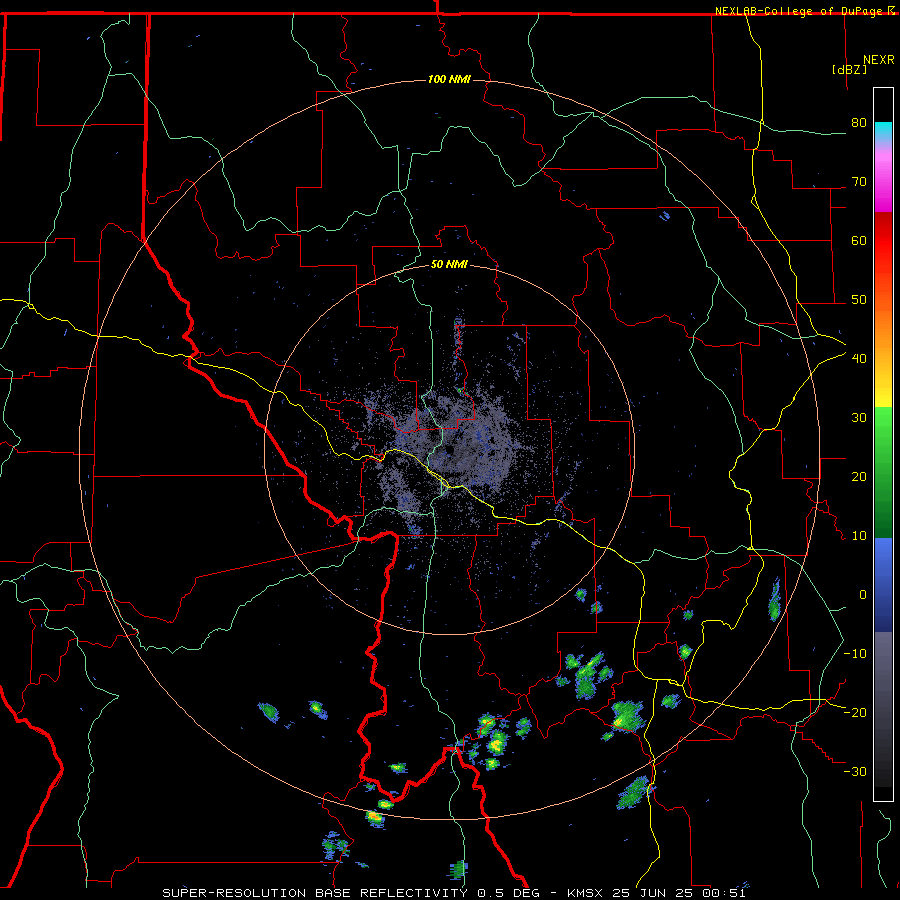Click the radar site center at KMSX
The height and width of the screenshot is (900, 900).
point(449,449)
